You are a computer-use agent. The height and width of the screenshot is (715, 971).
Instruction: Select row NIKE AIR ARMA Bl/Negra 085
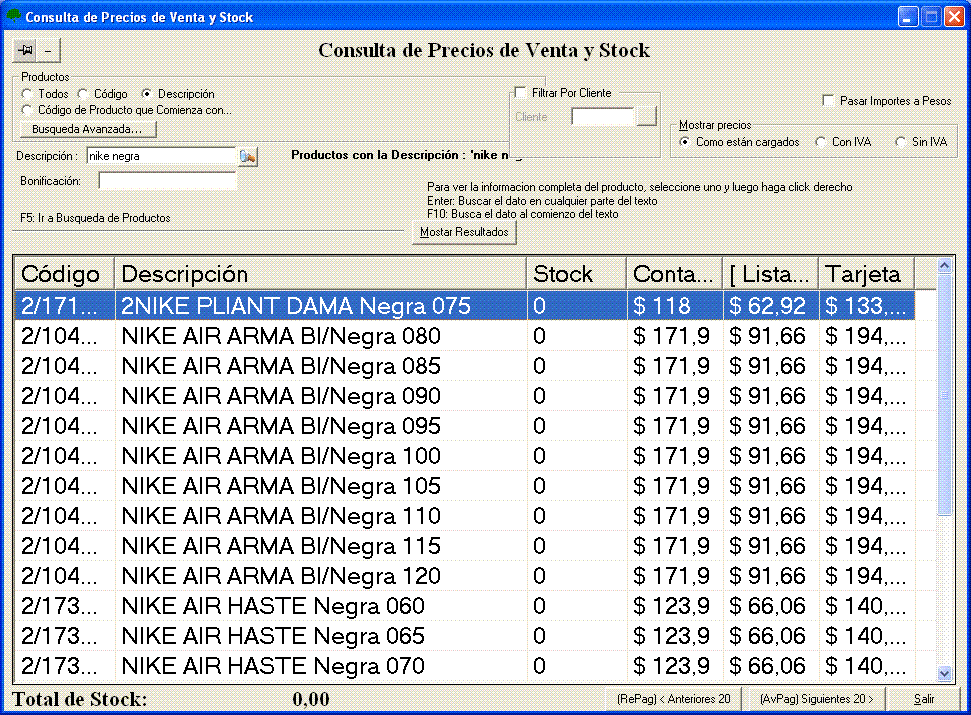464,366
